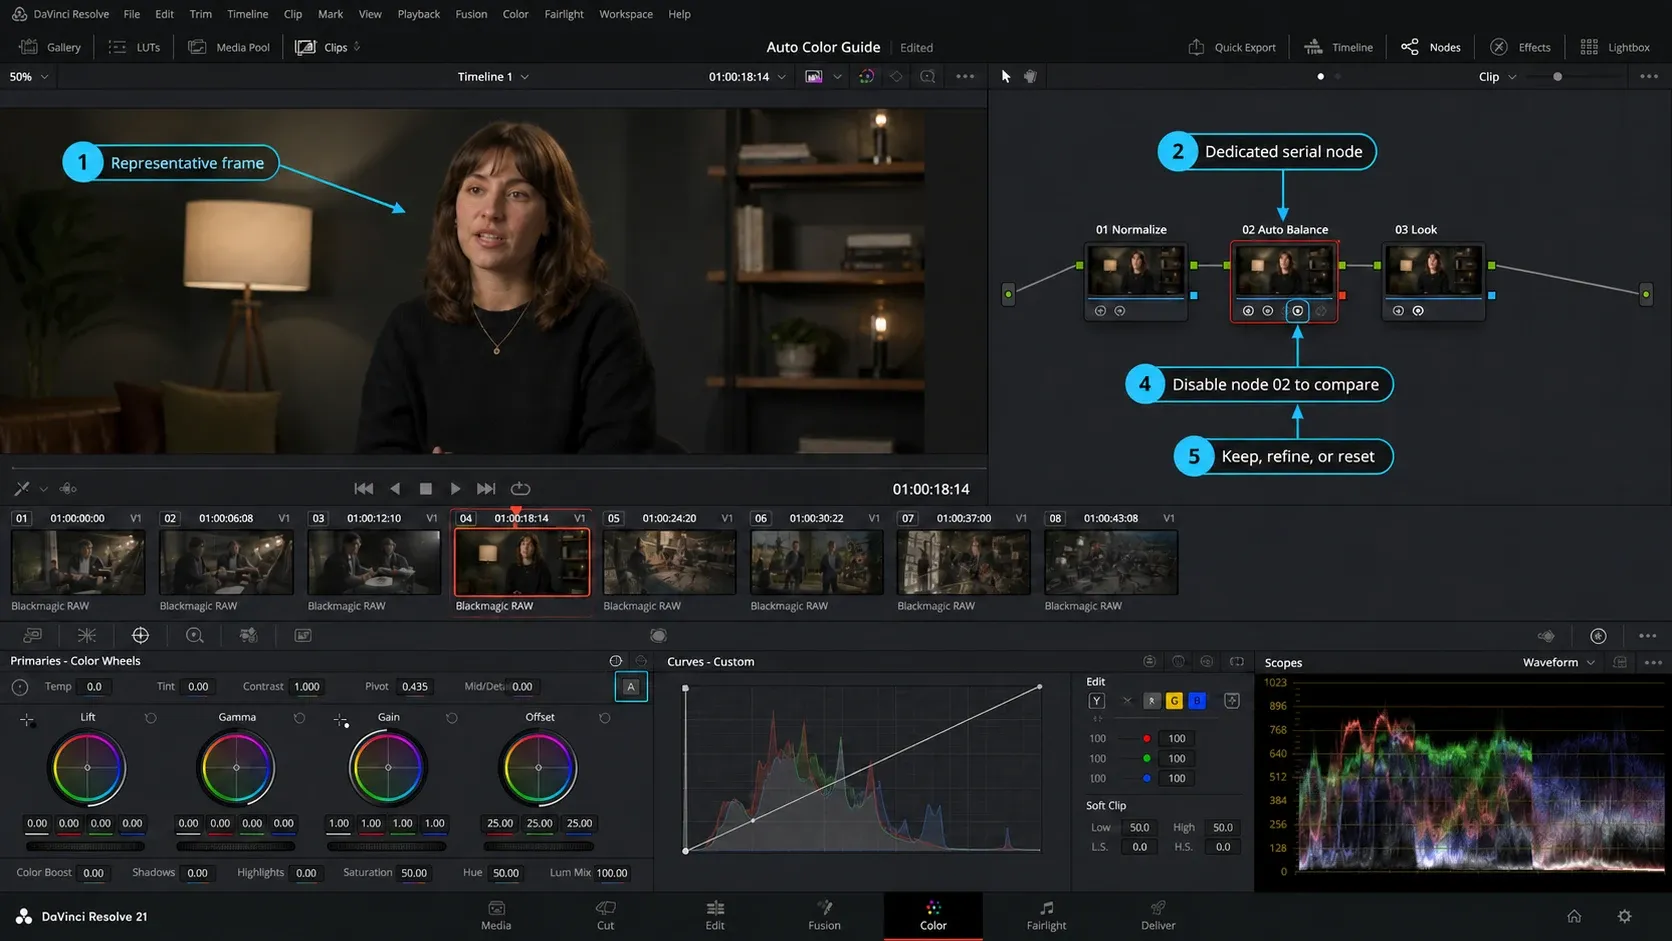Reset the Offset color wheel
This screenshot has width=1672, height=941.
click(x=605, y=717)
